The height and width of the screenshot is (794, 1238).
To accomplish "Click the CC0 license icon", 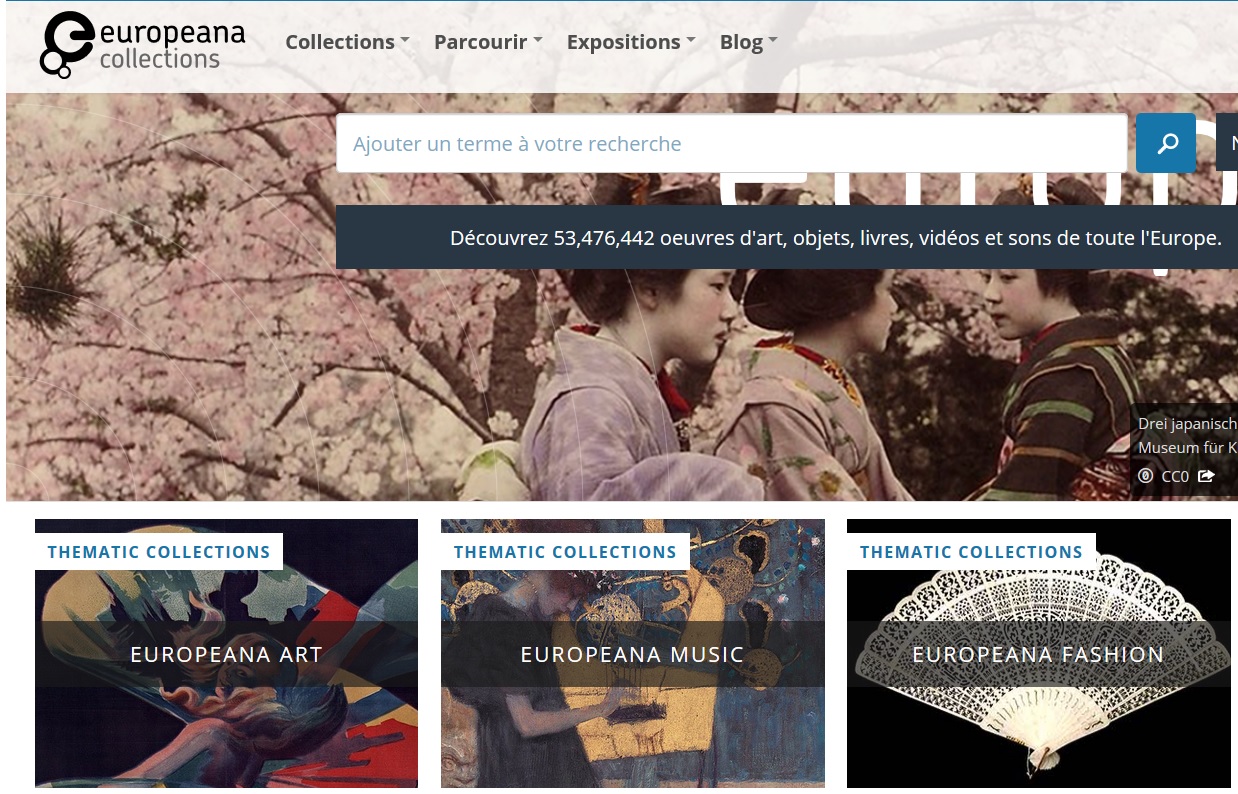I will (x=1146, y=476).
